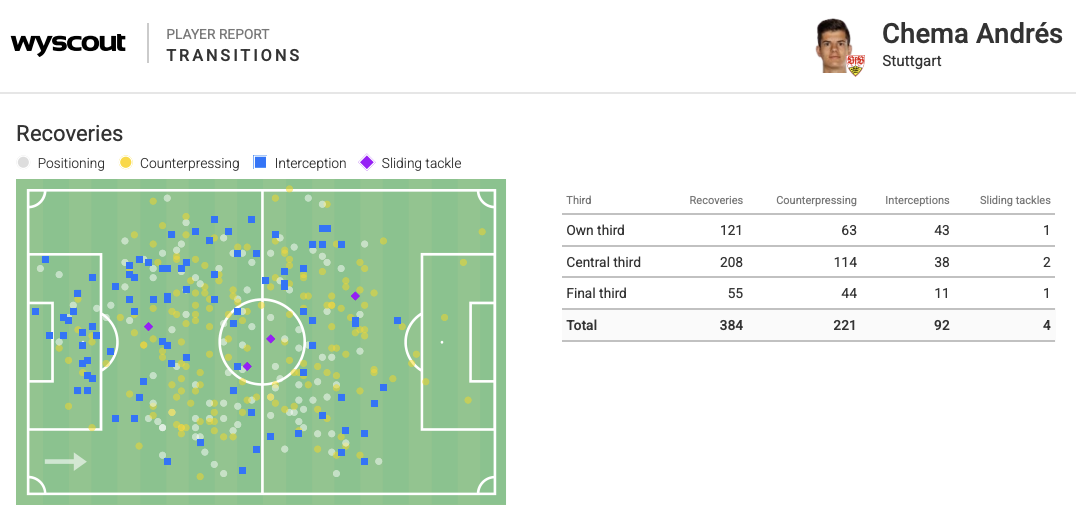Sort by the Interceptions column header
1076x526 pixels.
click(x=917, y=200)
